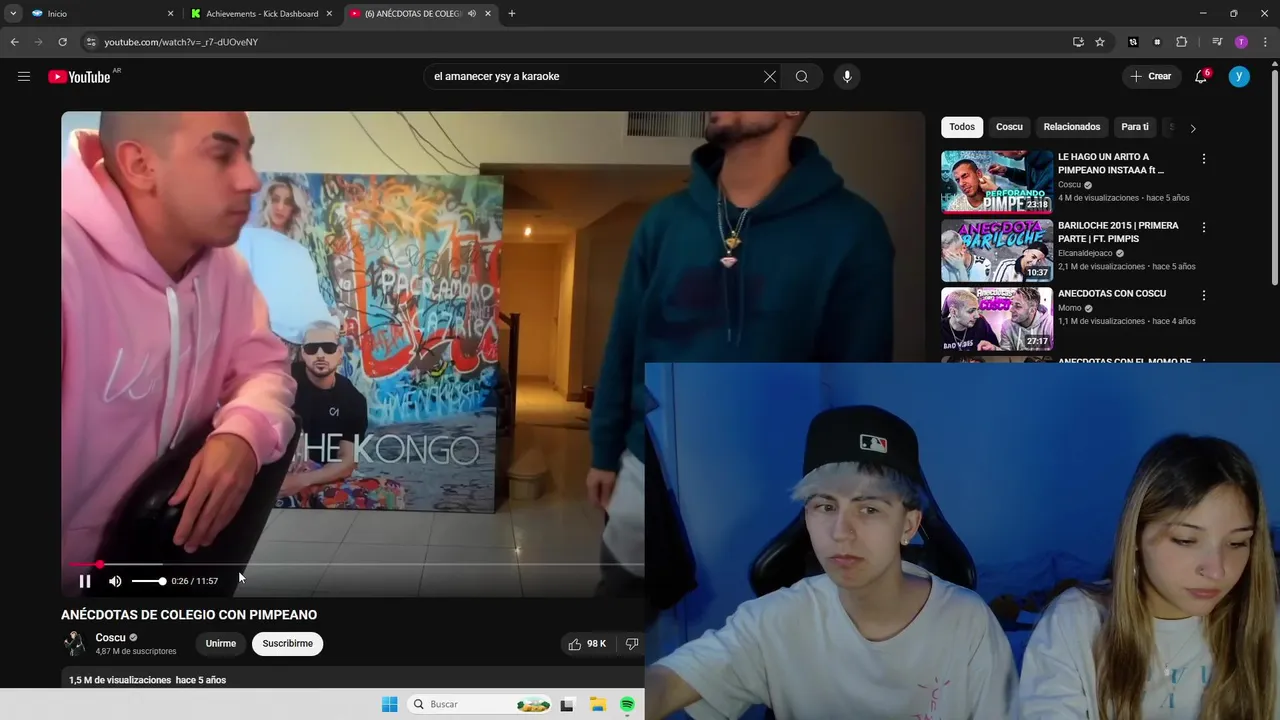Open Chrome media controls icon

pyautogui.click(x=1216, y=42)
